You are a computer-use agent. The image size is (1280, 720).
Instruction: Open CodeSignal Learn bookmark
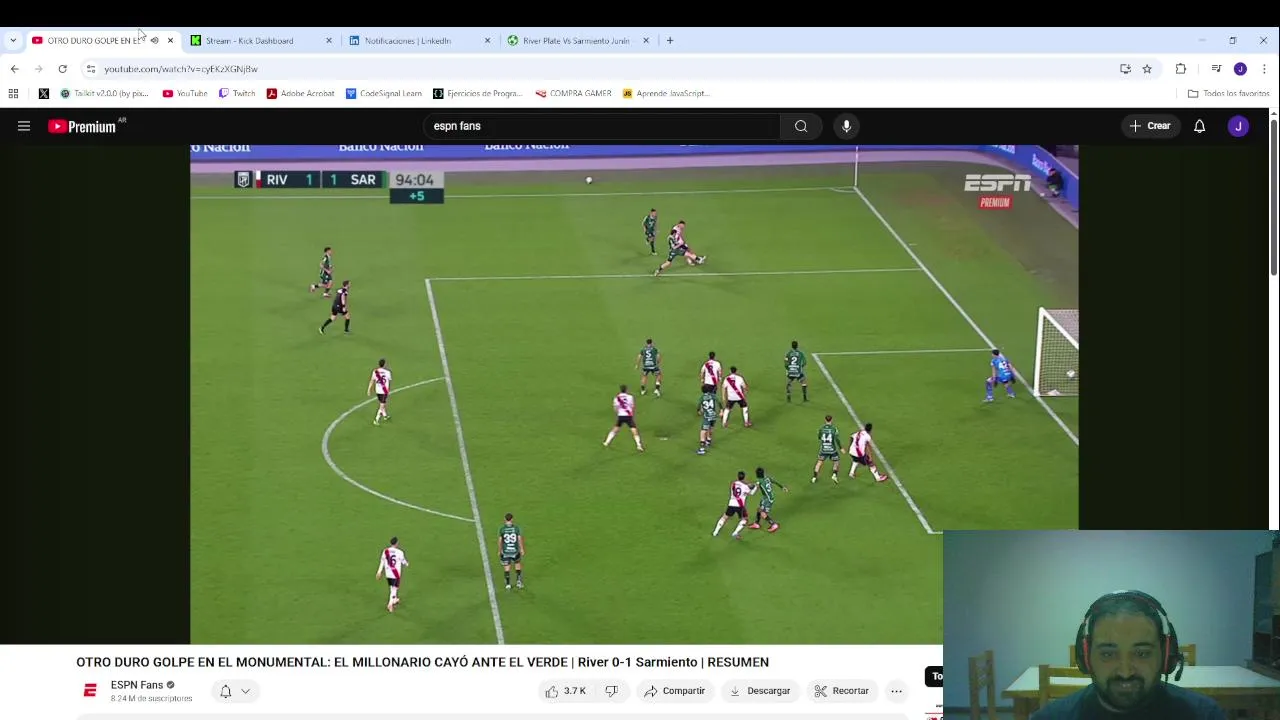384,93
